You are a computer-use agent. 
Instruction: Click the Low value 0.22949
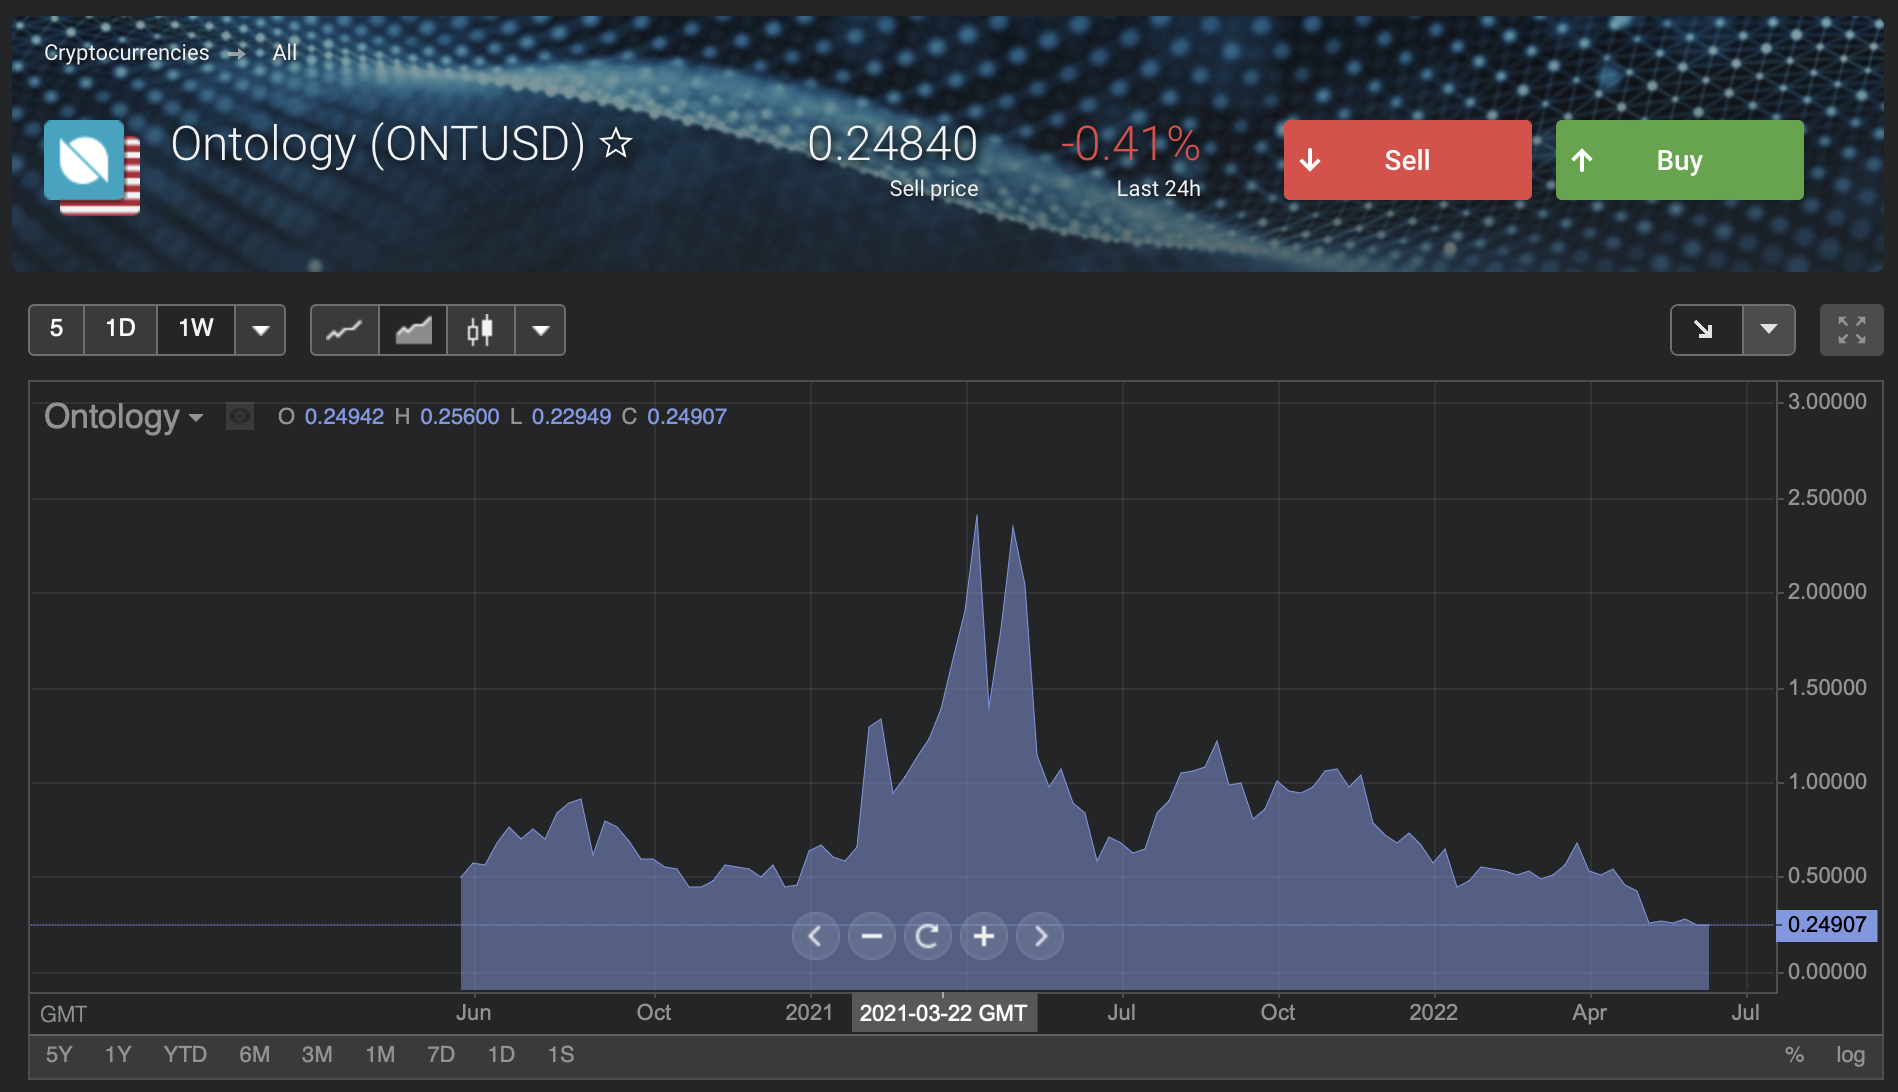[x=571, y=417]
